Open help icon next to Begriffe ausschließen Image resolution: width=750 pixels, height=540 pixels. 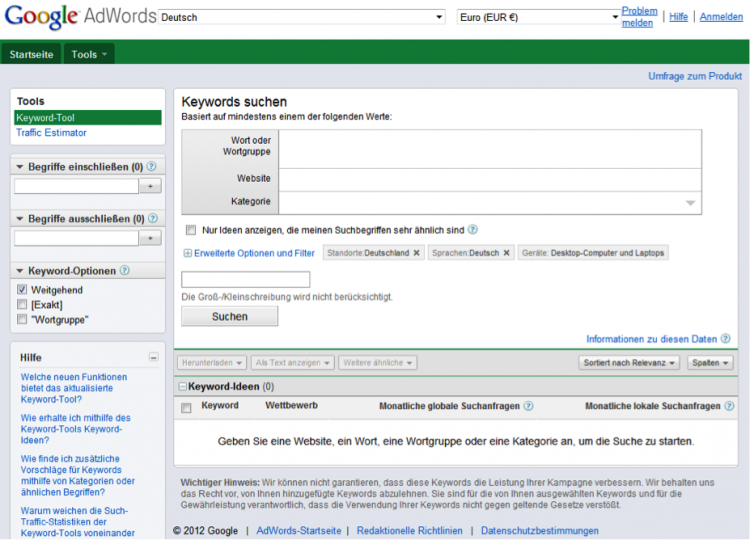pos(153,218)
